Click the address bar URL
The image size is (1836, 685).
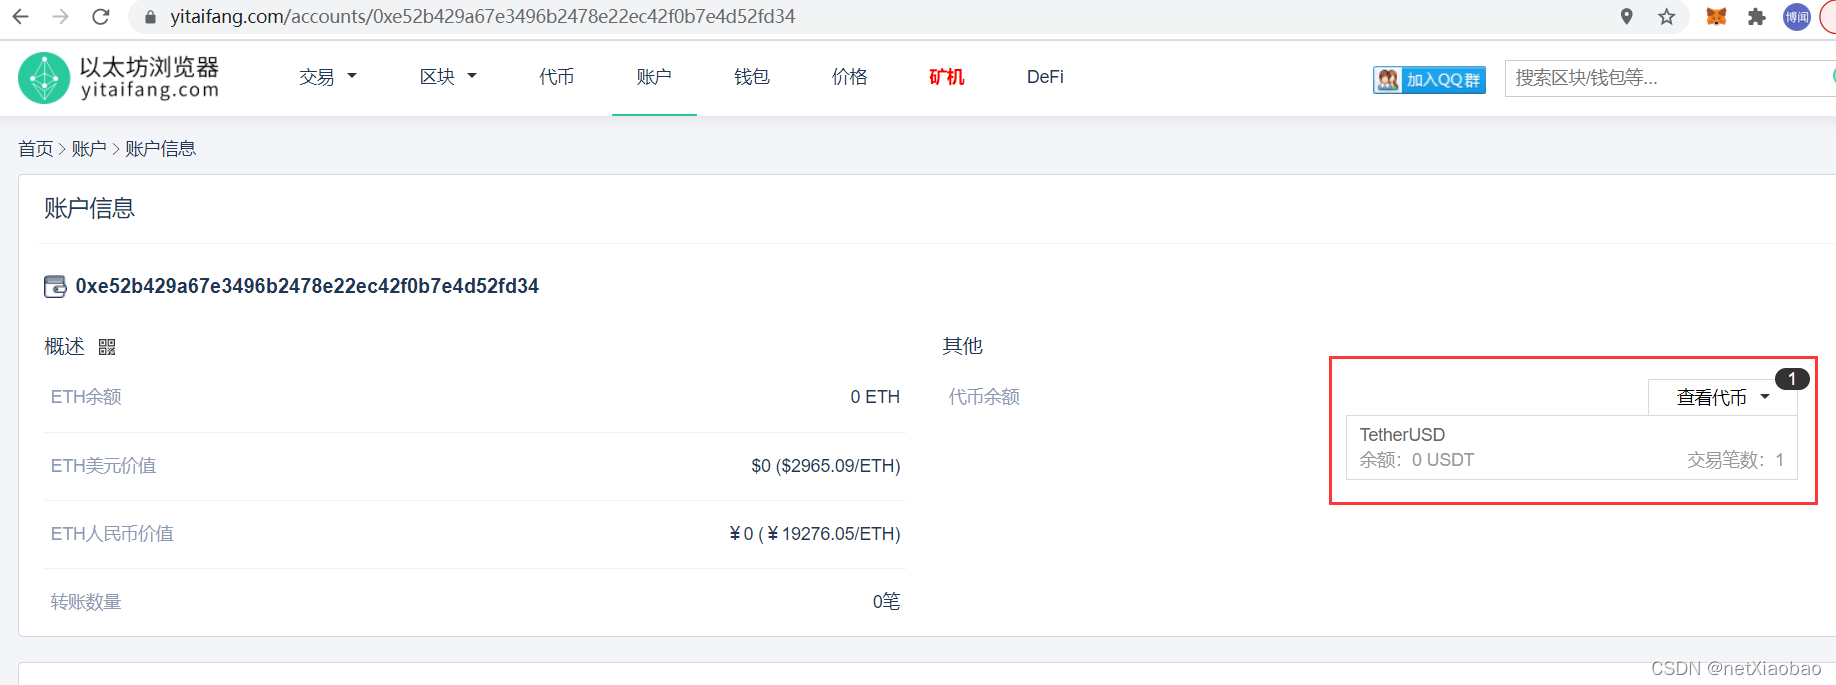(x=482, y=16)
